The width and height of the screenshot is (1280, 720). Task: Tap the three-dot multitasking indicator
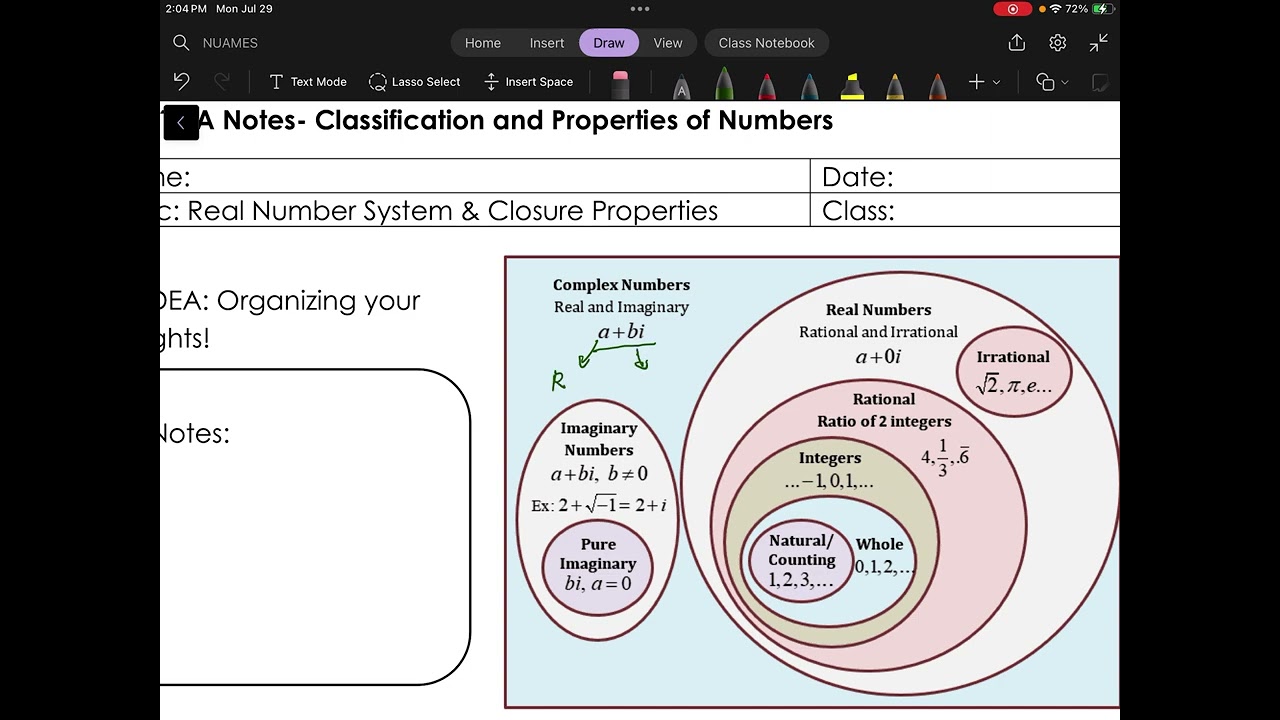pyautogui.click(x=640, y=9)
